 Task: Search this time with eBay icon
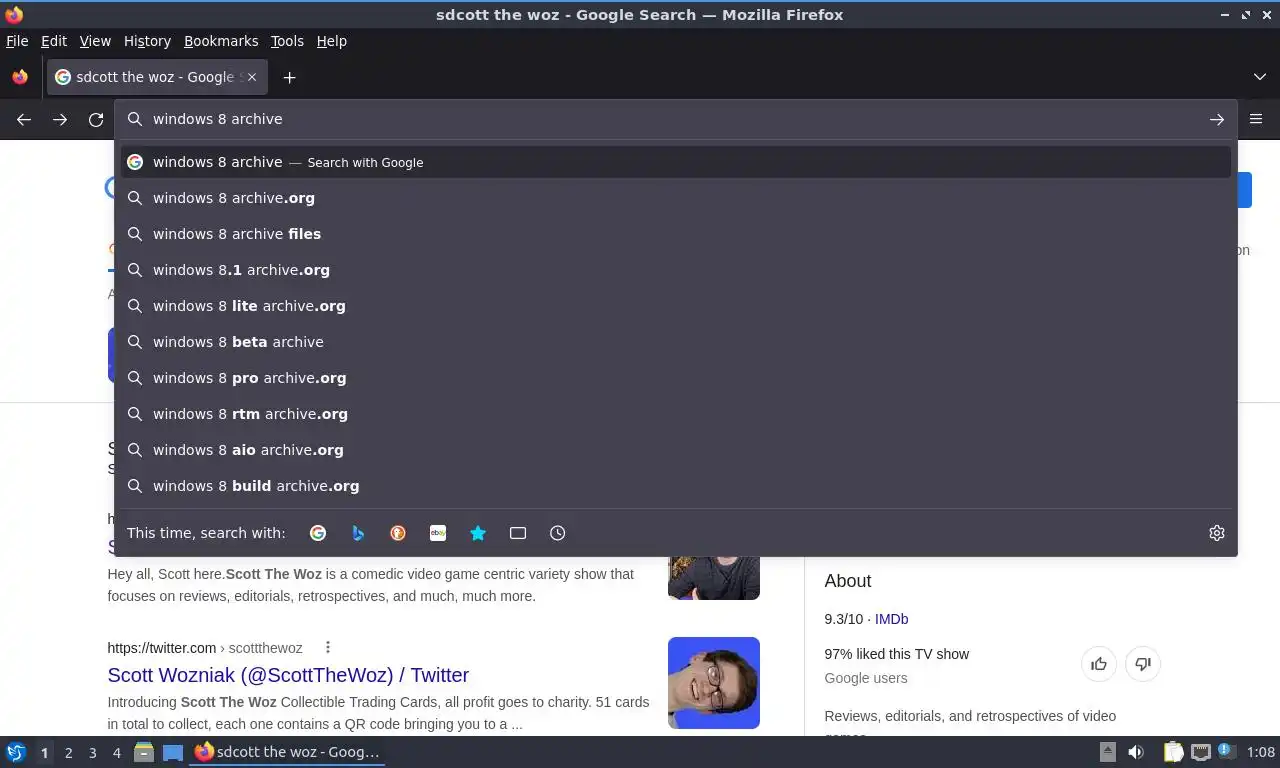click(438, 533)
